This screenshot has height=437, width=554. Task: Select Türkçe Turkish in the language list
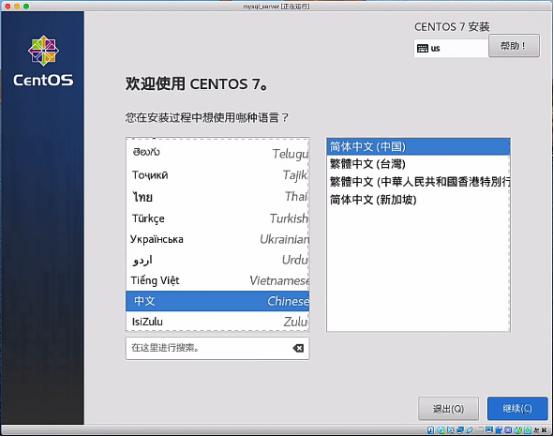(x=217, y=218)
